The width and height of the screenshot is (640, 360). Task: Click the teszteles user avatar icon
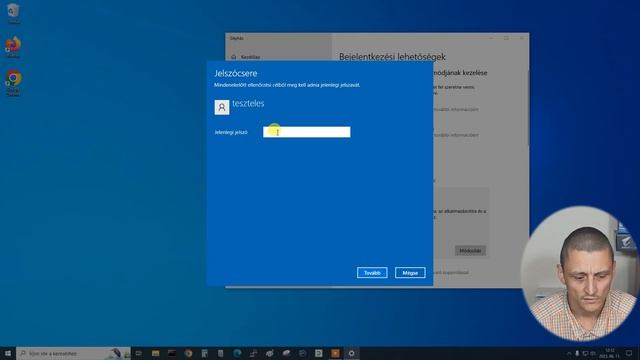pos(222,107)
